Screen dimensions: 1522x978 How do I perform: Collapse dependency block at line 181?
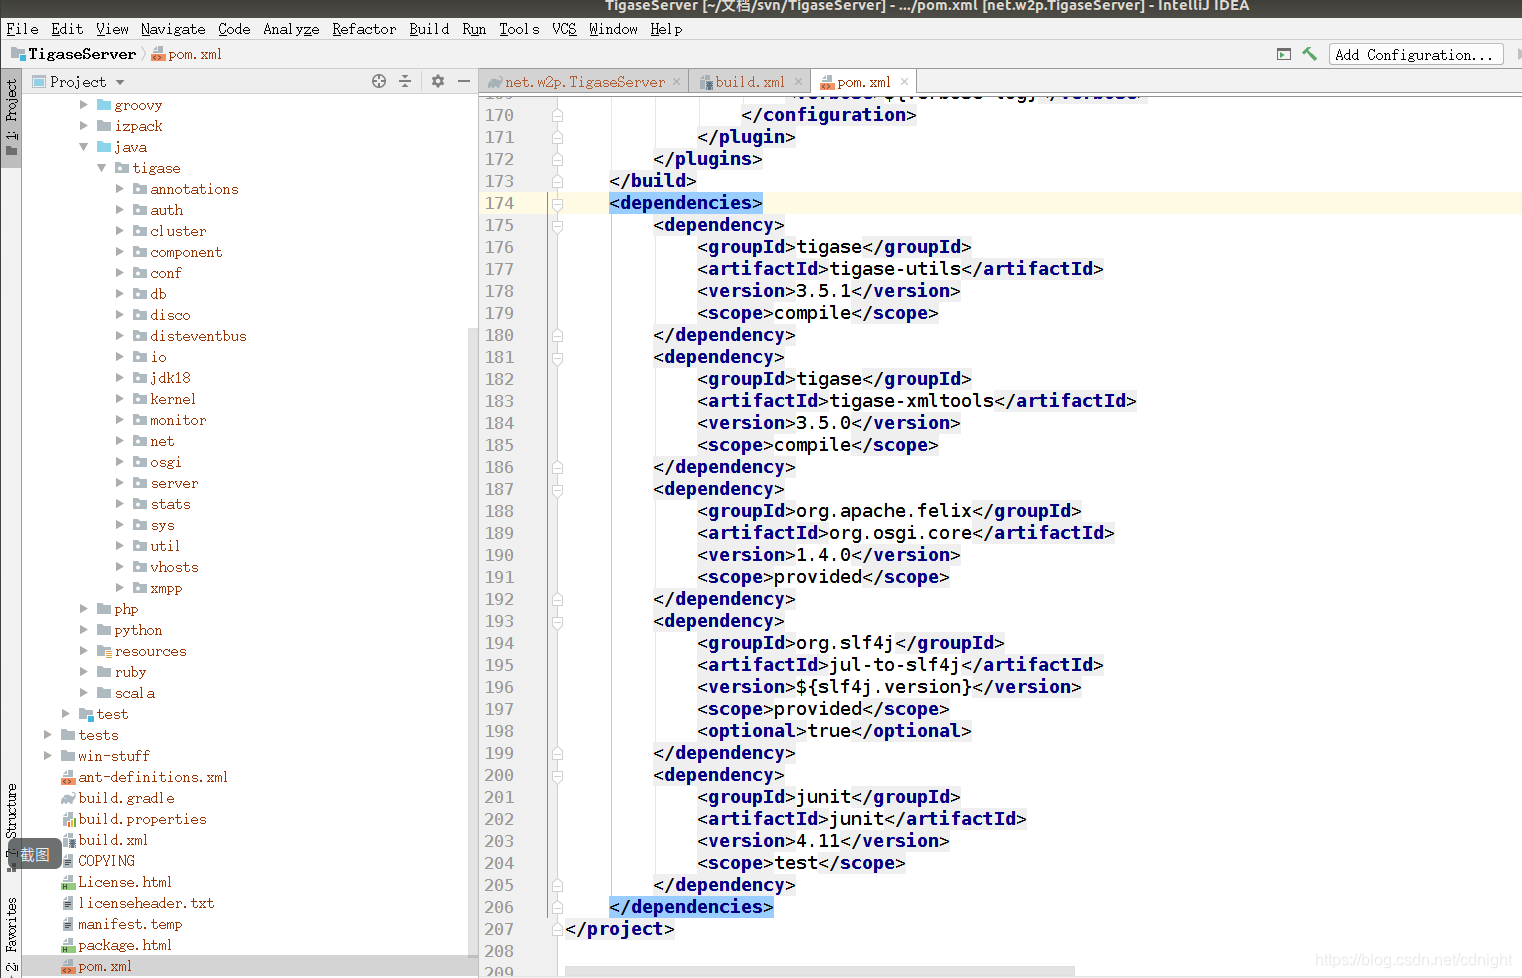point(557,357)
